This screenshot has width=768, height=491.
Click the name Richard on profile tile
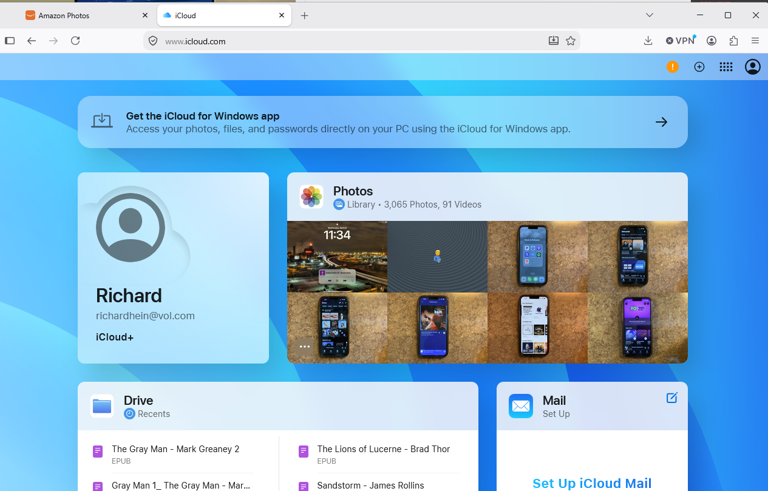(129, 295)
